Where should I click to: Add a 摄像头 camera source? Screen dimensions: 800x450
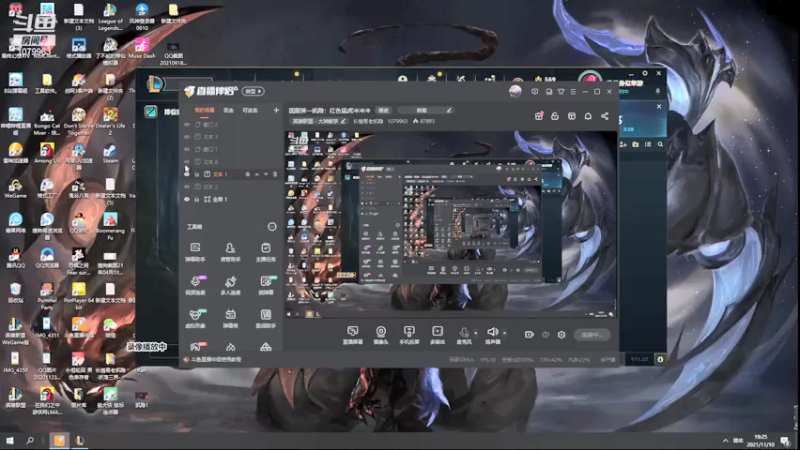click(x=381, y=335)
